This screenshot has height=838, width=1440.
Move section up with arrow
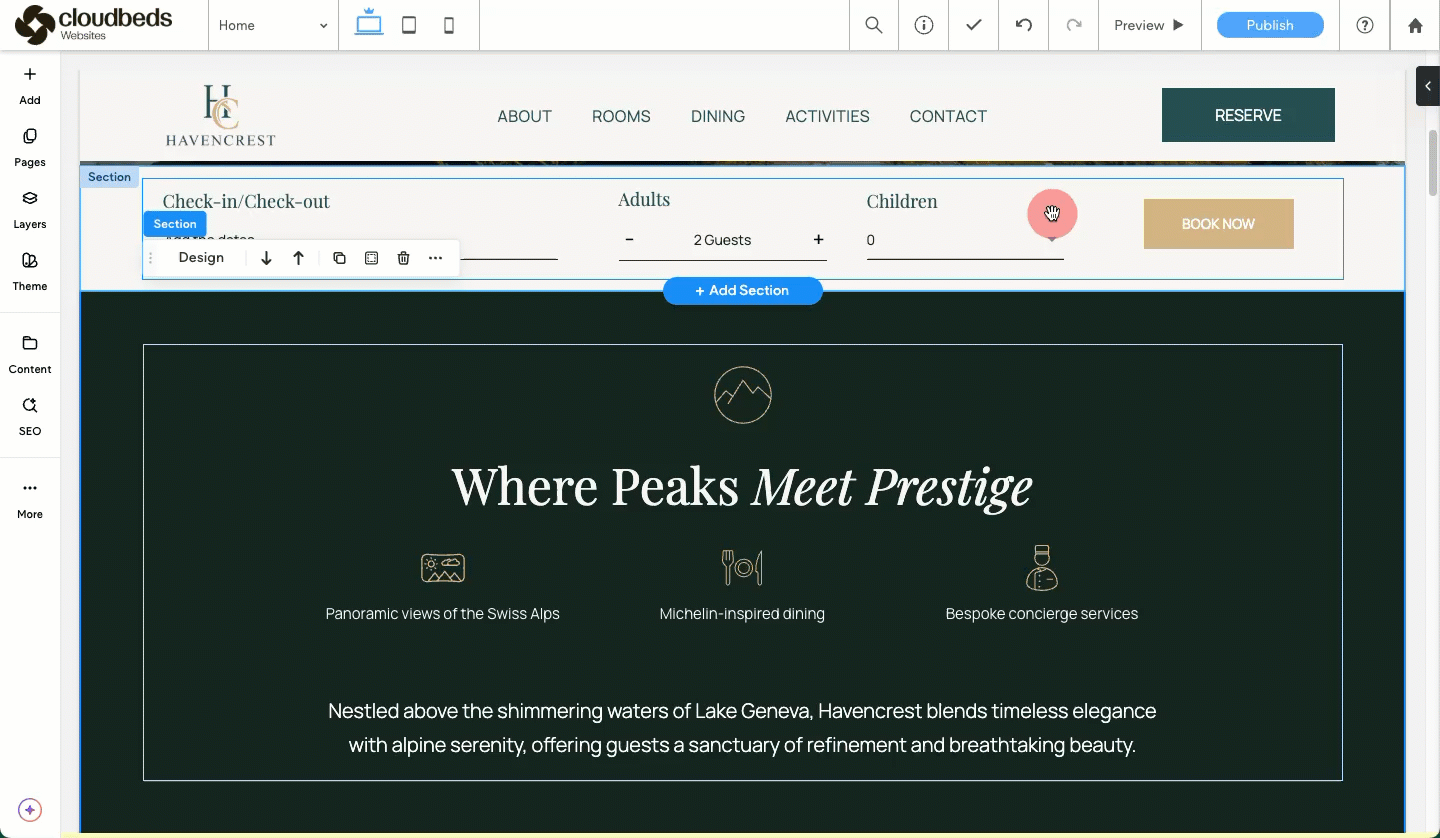click(x=298, y=258)
